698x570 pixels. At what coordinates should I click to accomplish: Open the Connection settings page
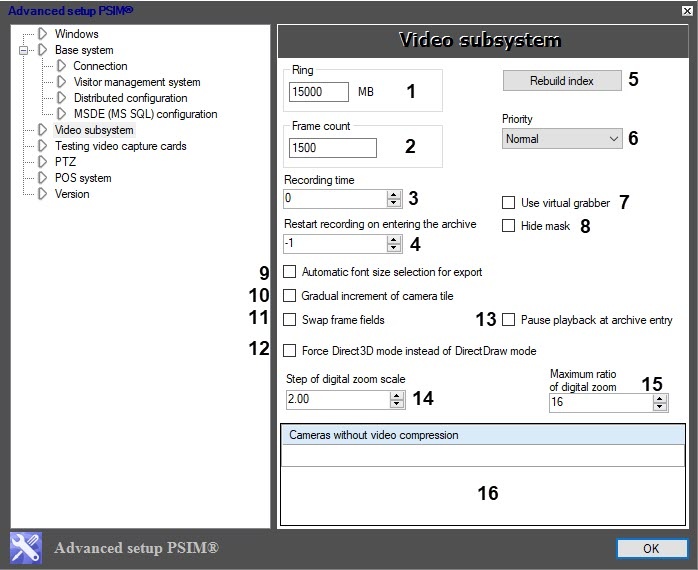(100, 66)
